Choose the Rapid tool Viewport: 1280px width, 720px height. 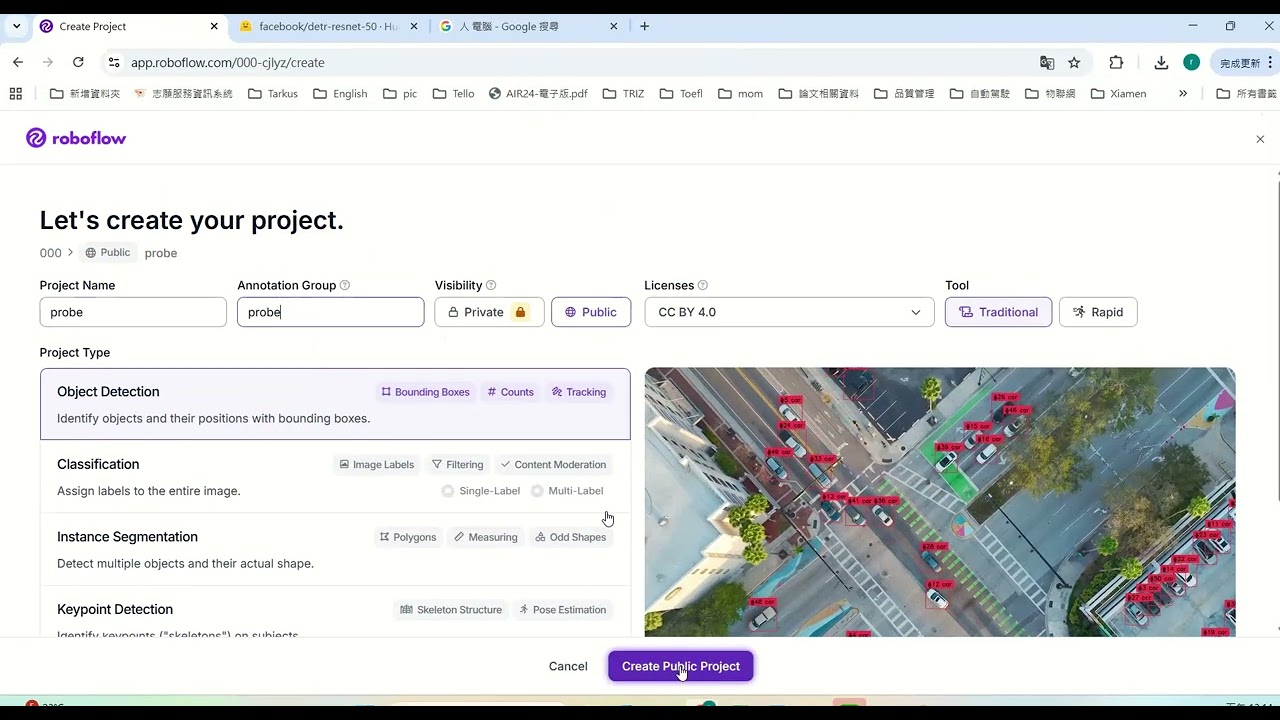1098,312
